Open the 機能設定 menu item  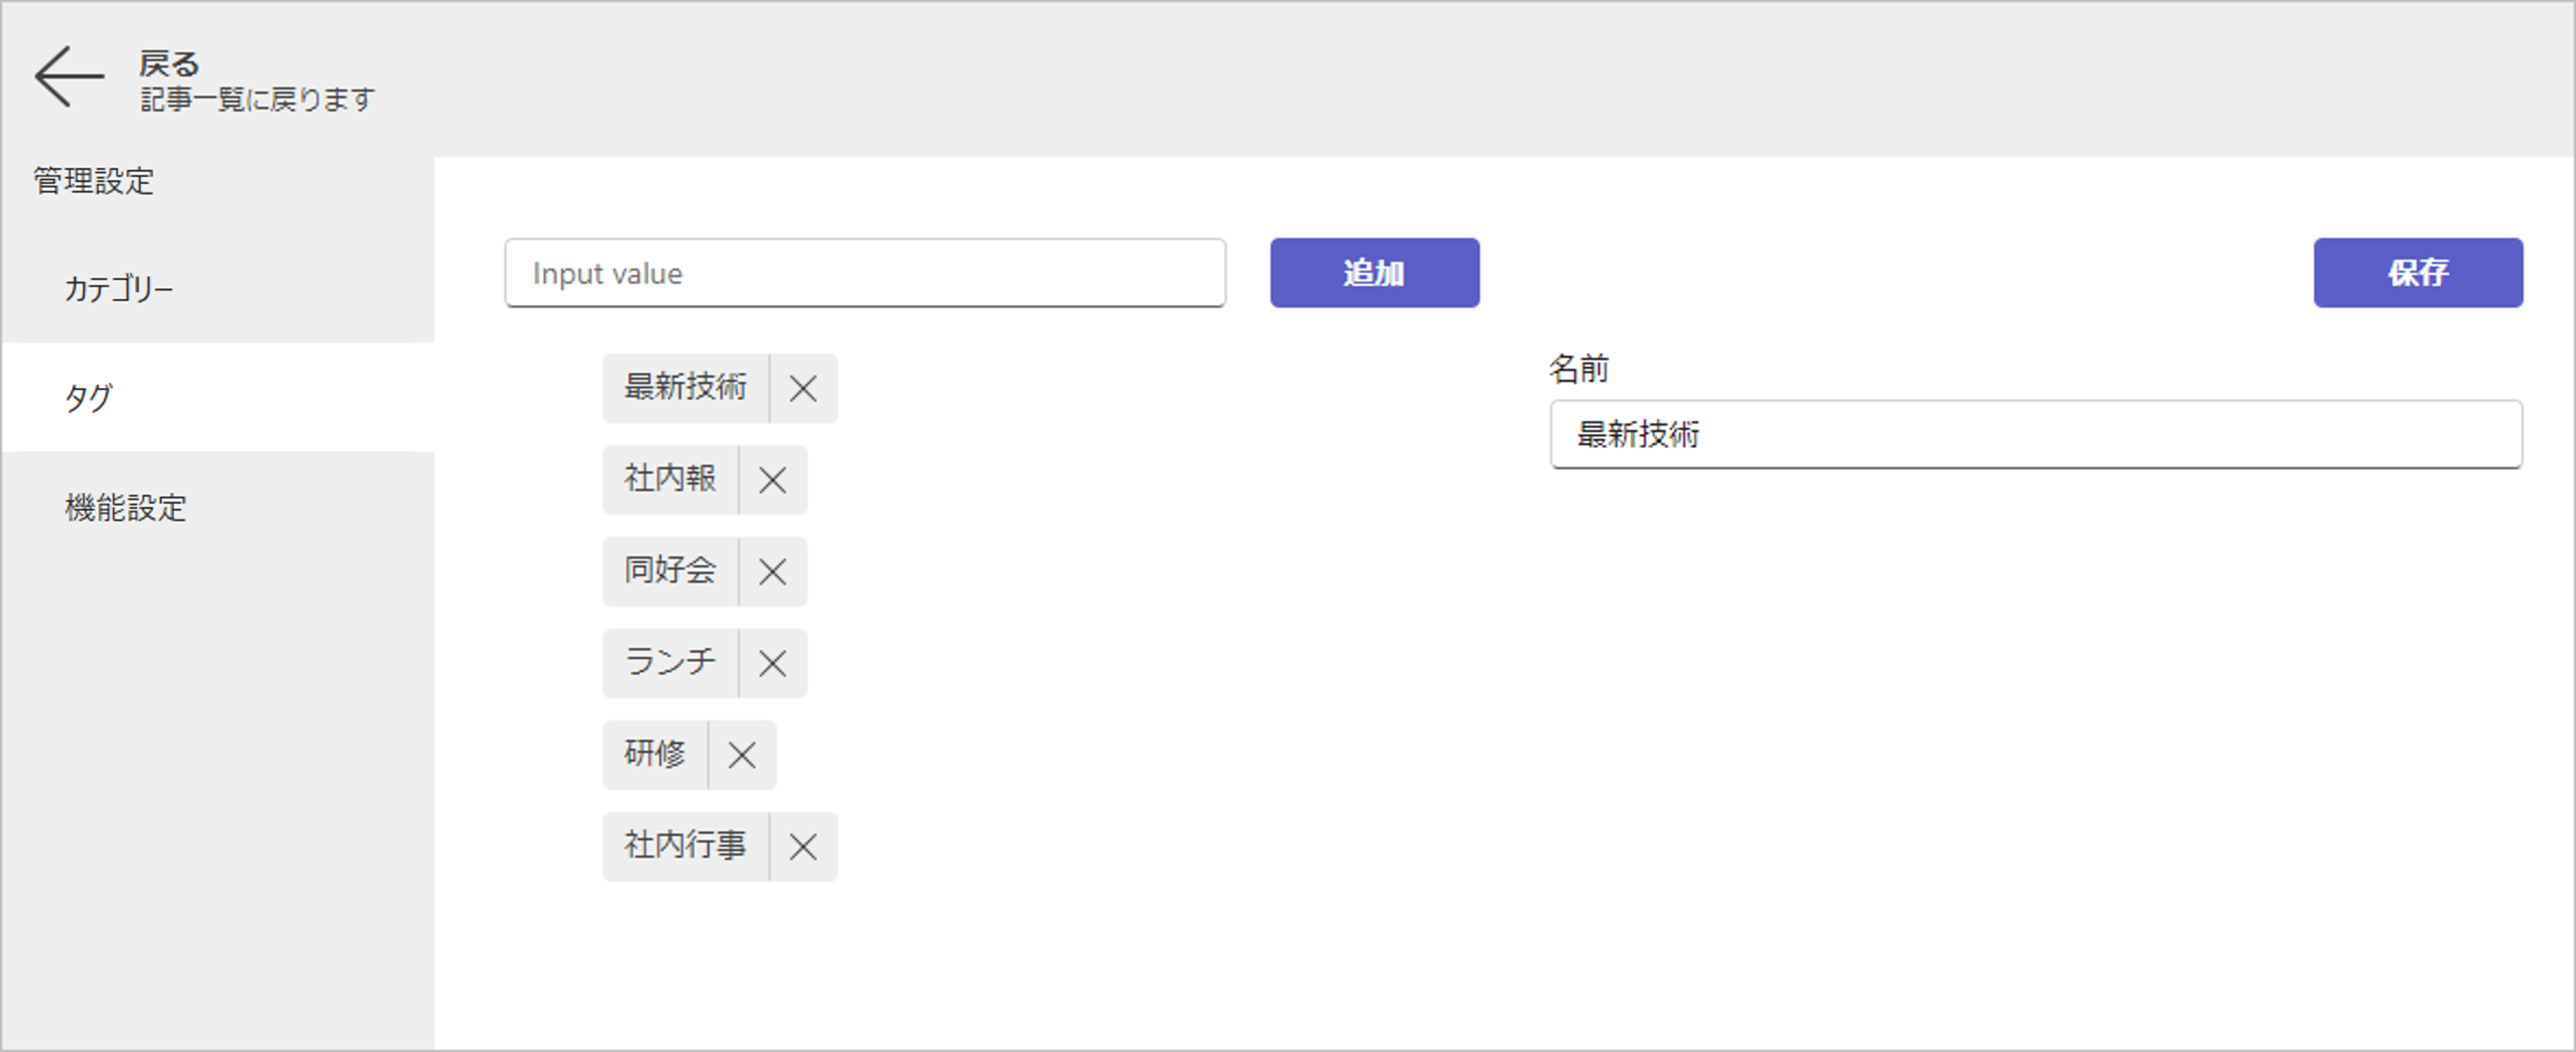pos(218,507)
